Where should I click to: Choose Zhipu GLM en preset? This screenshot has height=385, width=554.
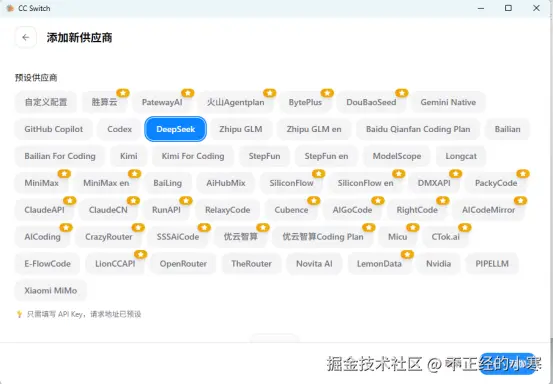point(314,129)
